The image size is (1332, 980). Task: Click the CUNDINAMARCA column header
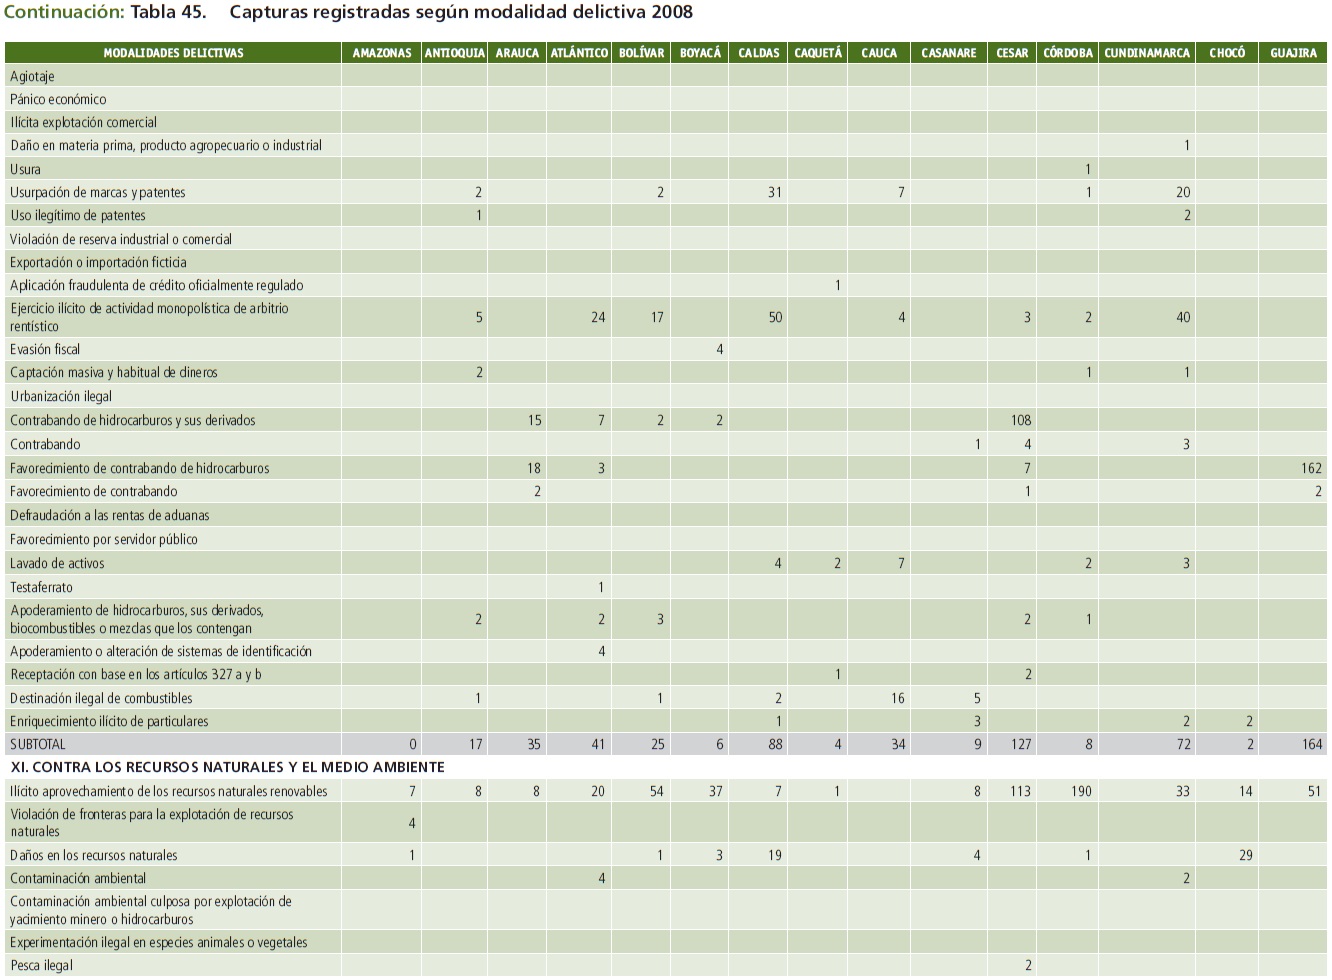click(x=1147, y=53)
